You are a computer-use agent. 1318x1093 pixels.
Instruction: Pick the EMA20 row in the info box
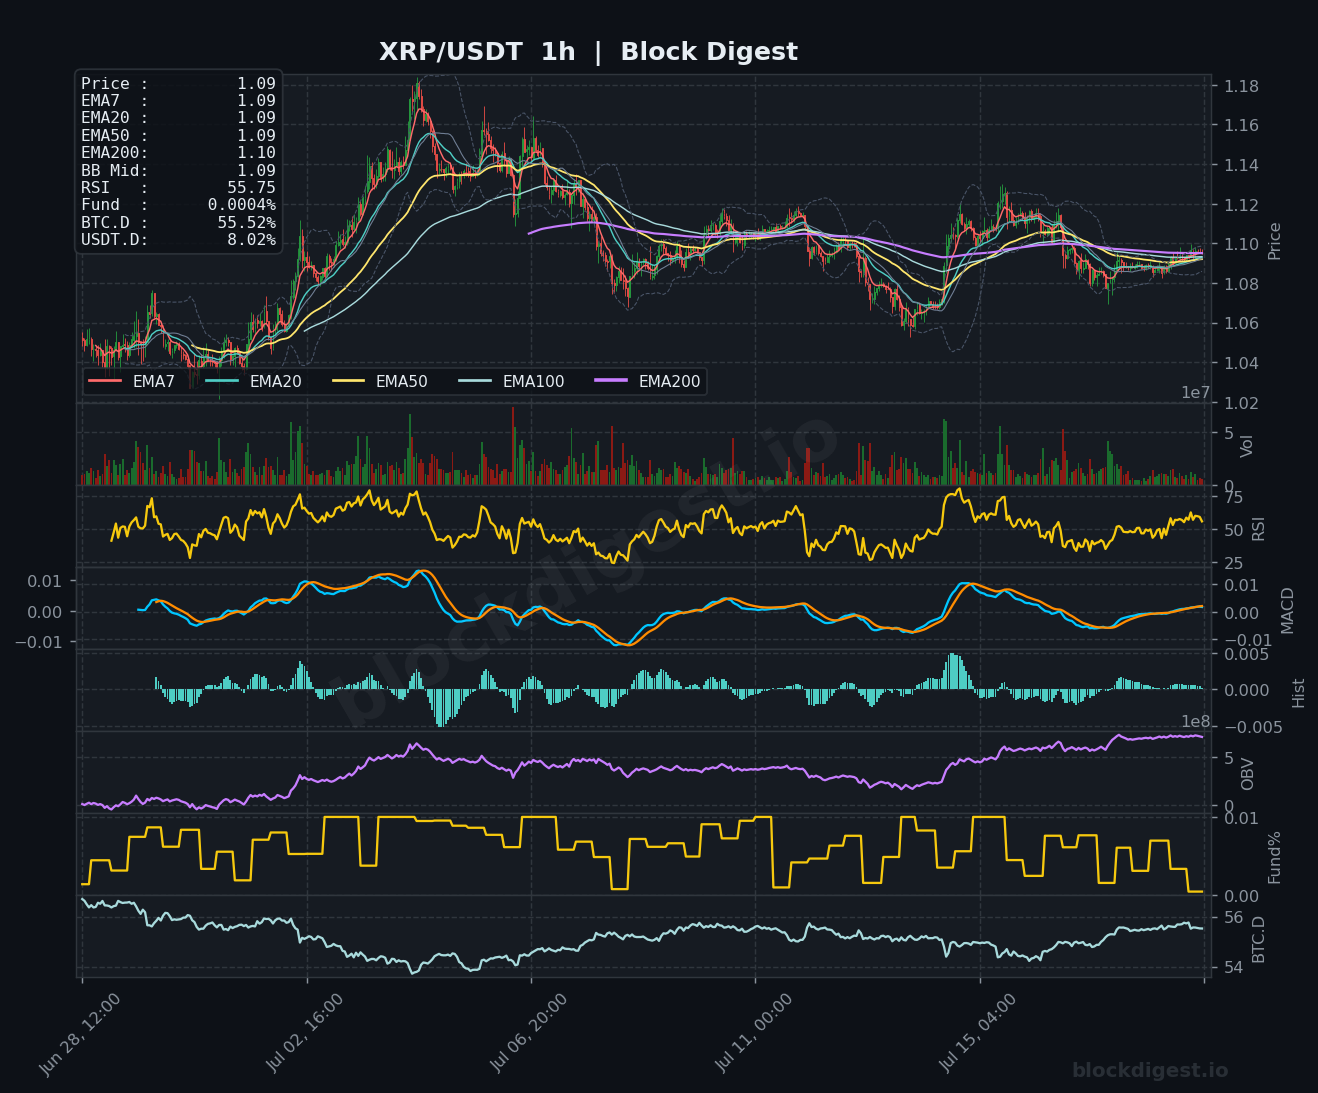click(x=178, y=118)
